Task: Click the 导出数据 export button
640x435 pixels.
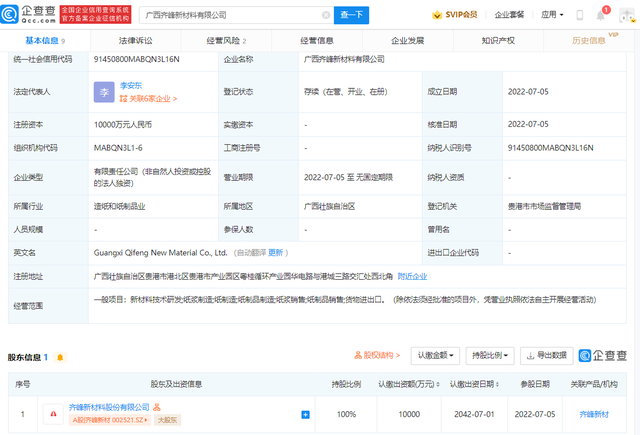Action: [x=545, y=355]
